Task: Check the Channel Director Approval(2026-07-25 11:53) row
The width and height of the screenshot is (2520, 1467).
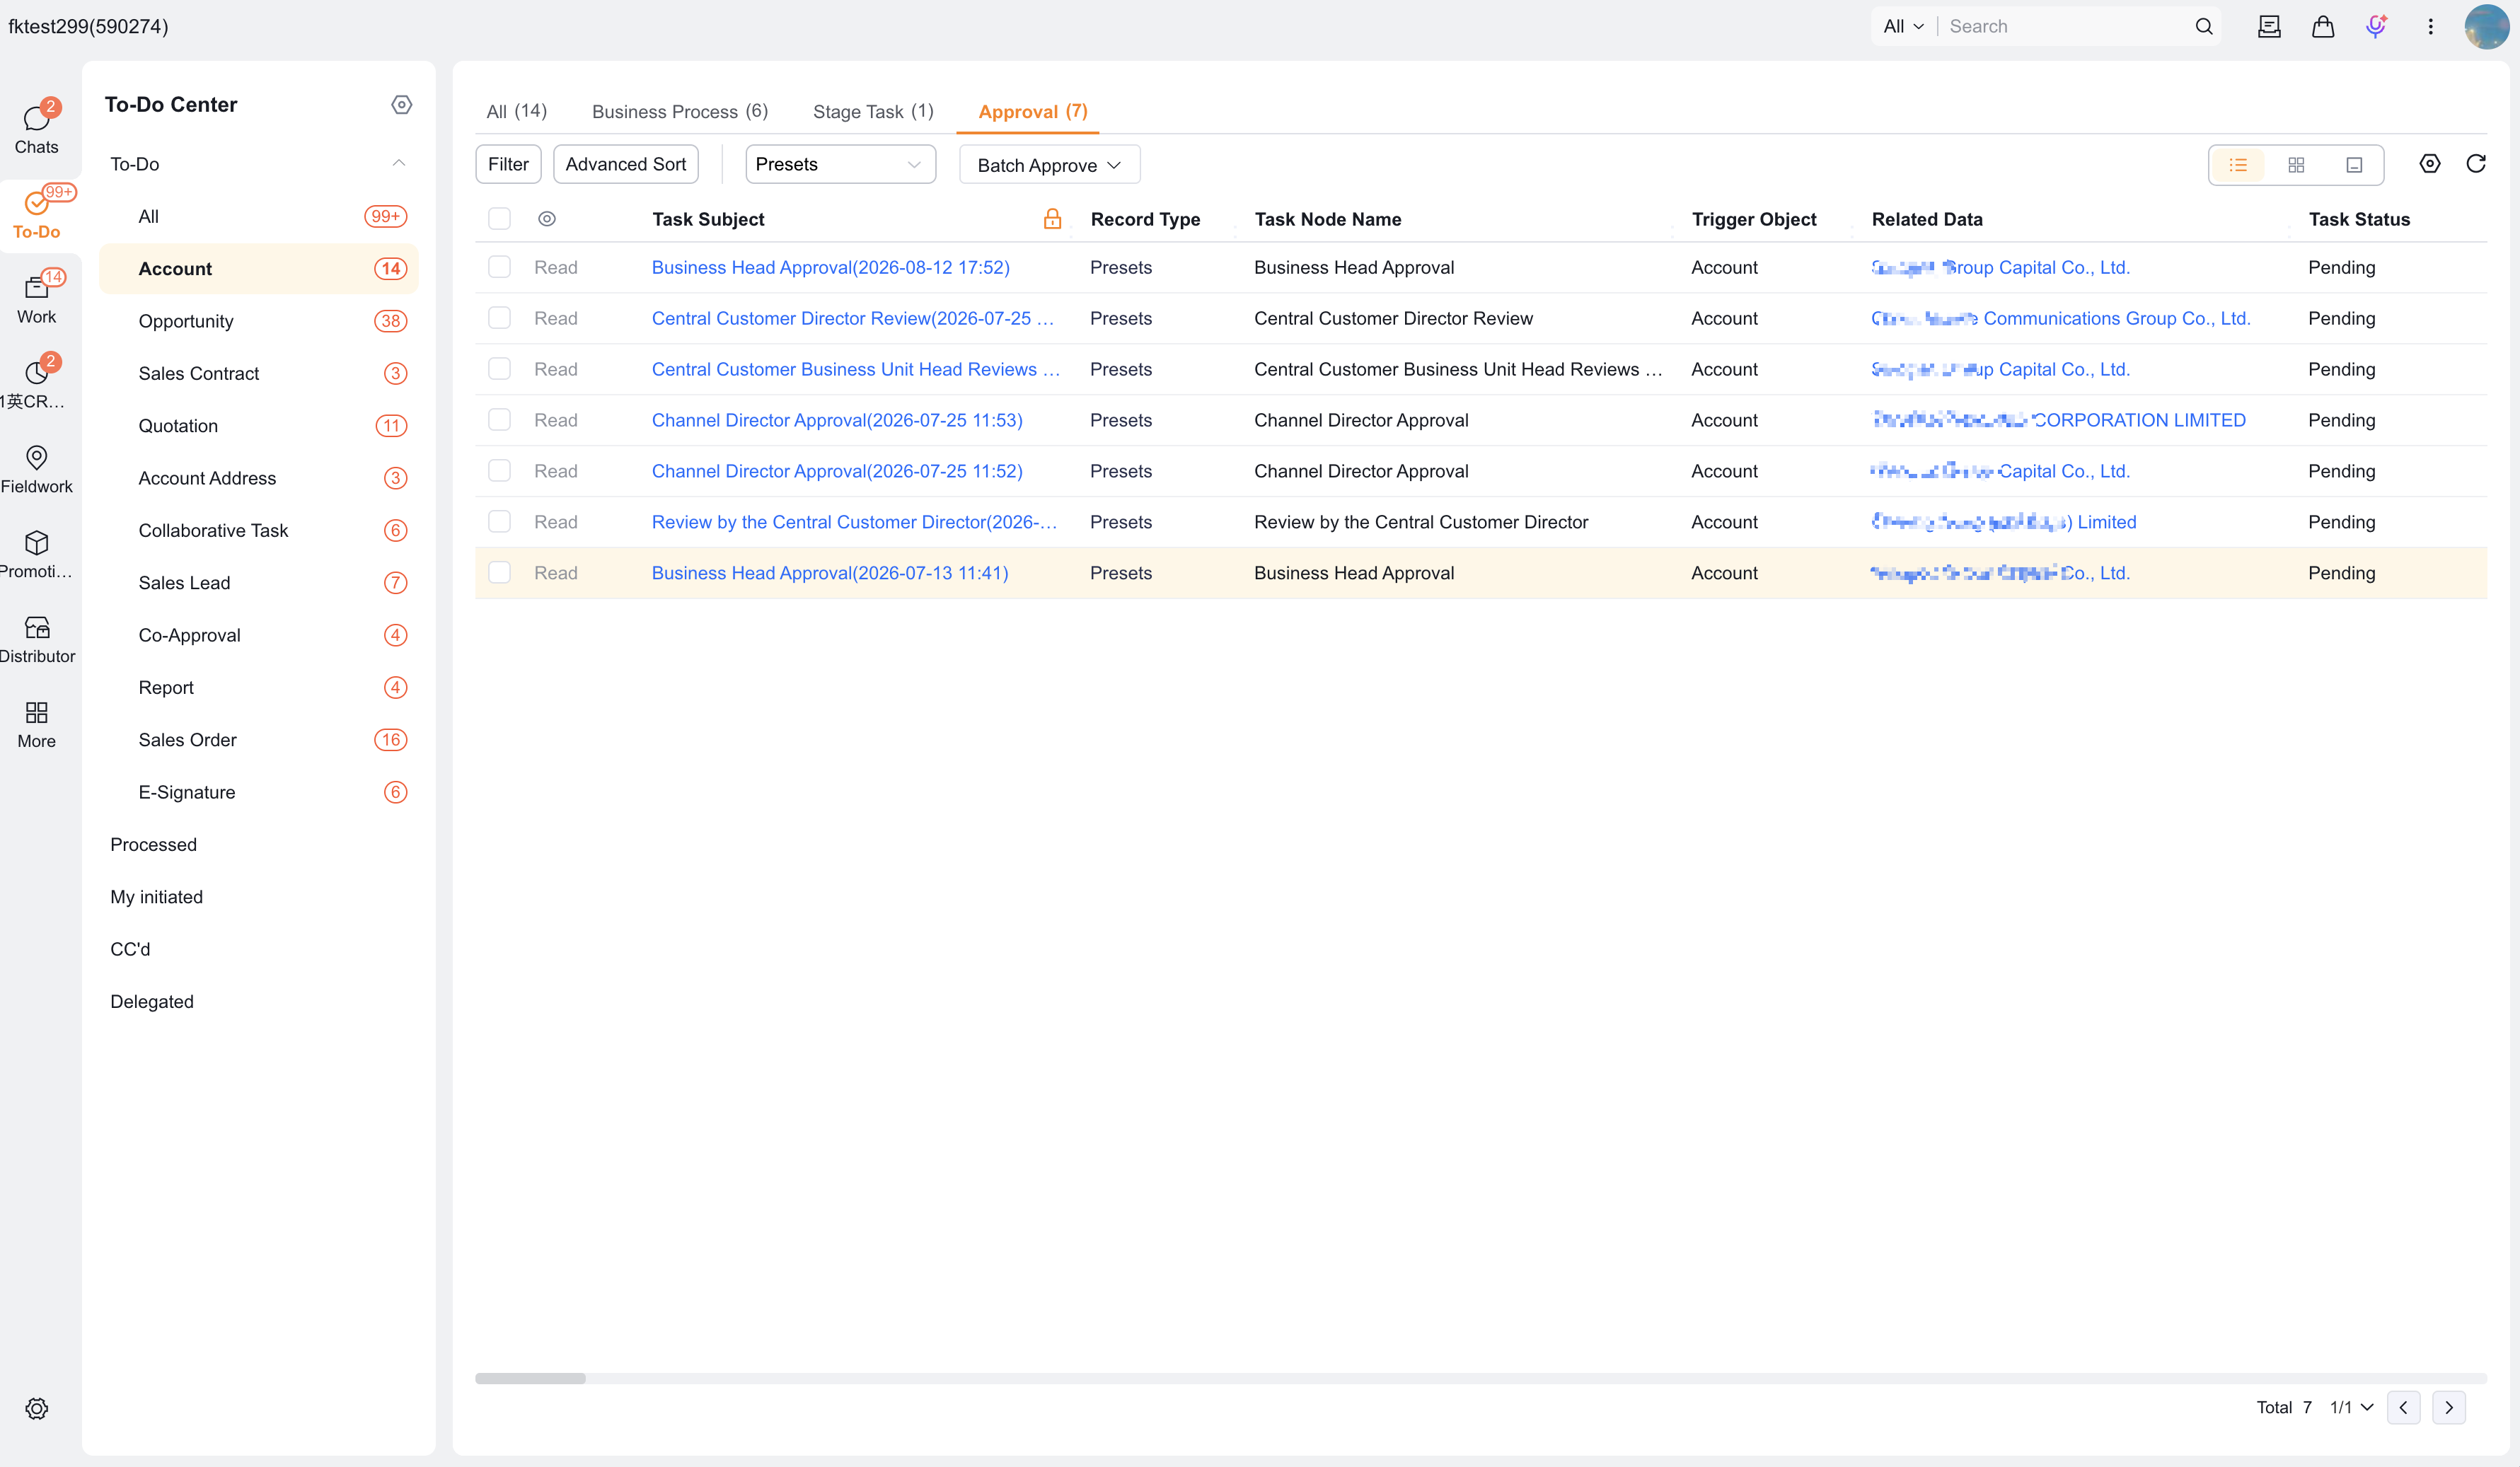Action: tap(499, 420)
